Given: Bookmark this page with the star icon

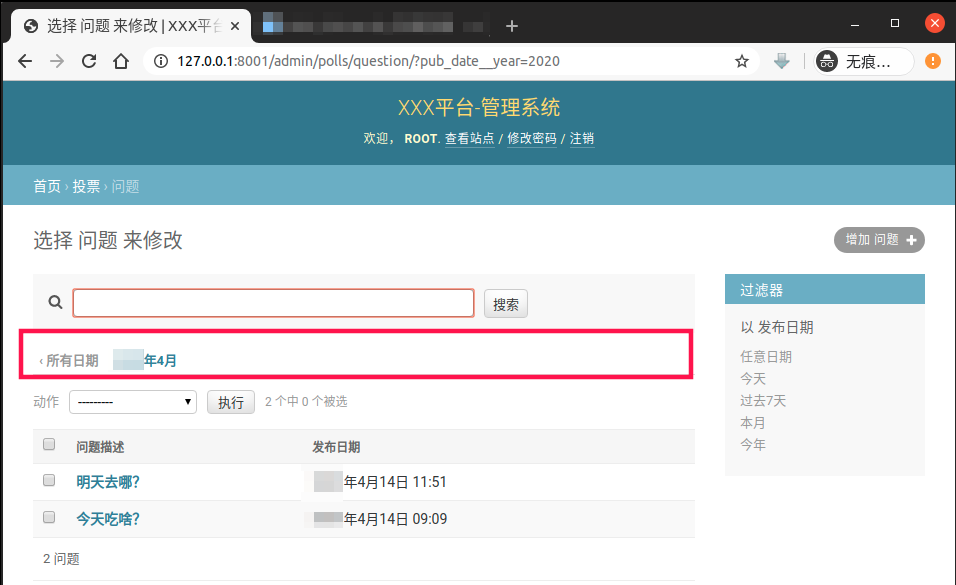Looking at the screenshot, I should pos(742,61).
